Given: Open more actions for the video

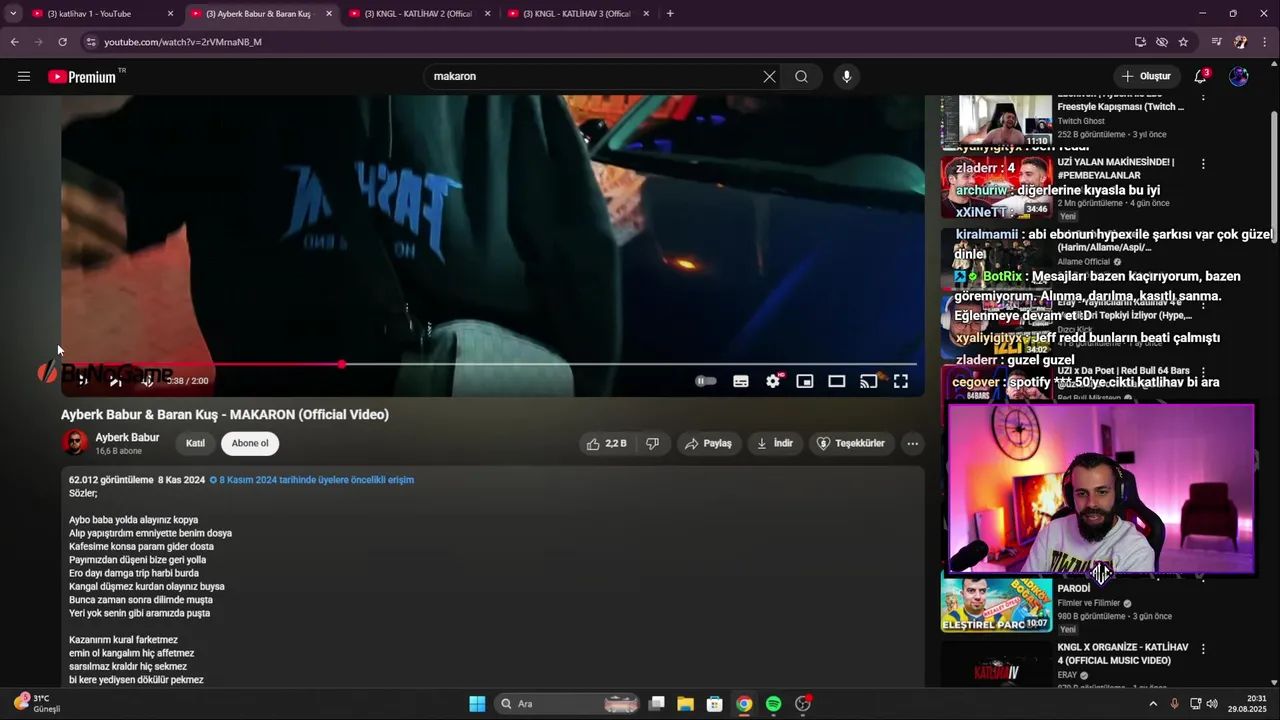Looking at the screenshot, I should click(x=912, y=443).
